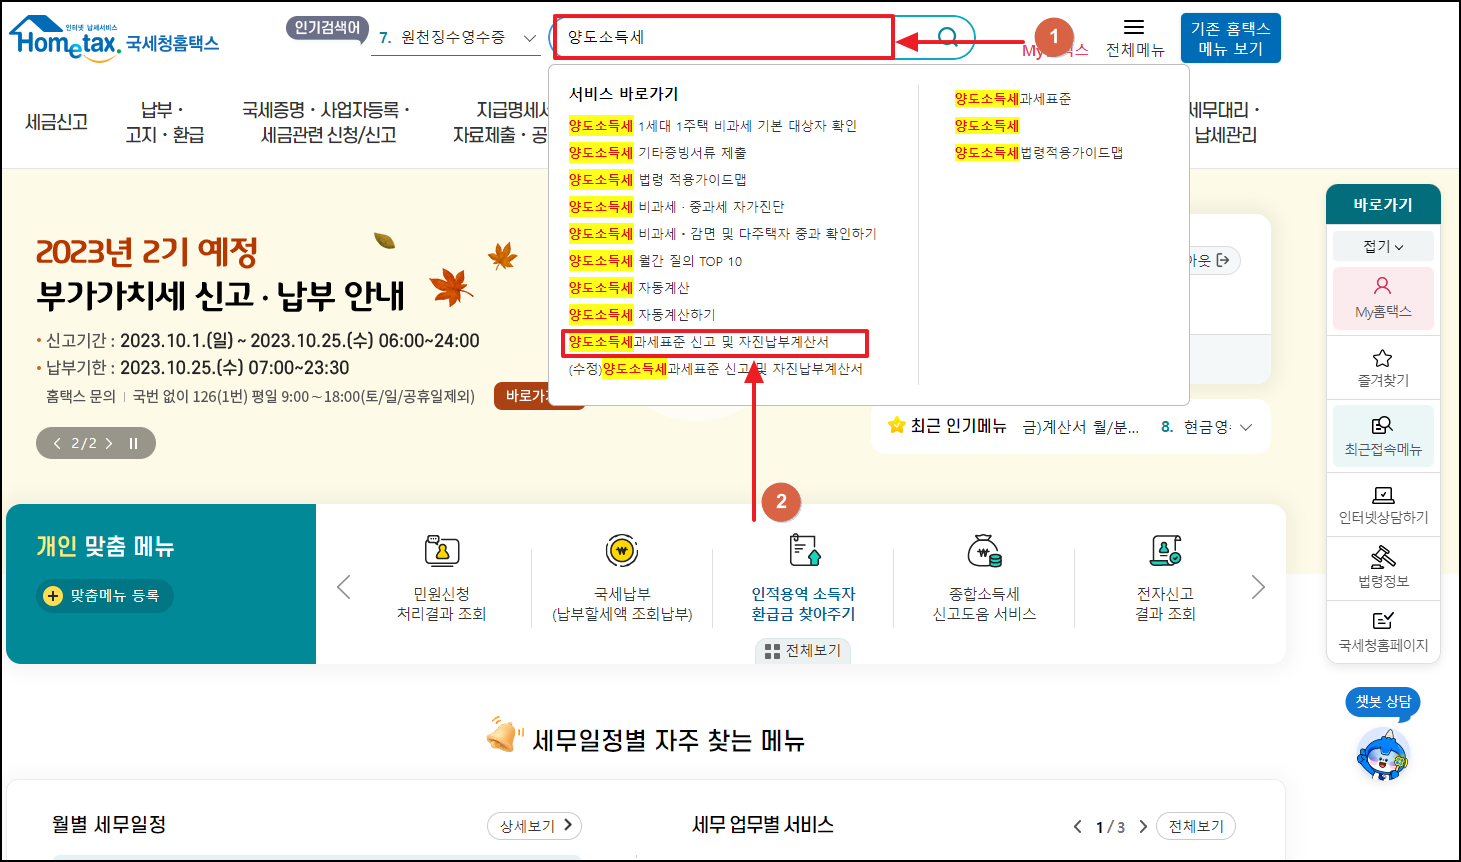Click the logout arrow icon button
This screenshot has height=862, width=1461.
(x=1223, y=260)
